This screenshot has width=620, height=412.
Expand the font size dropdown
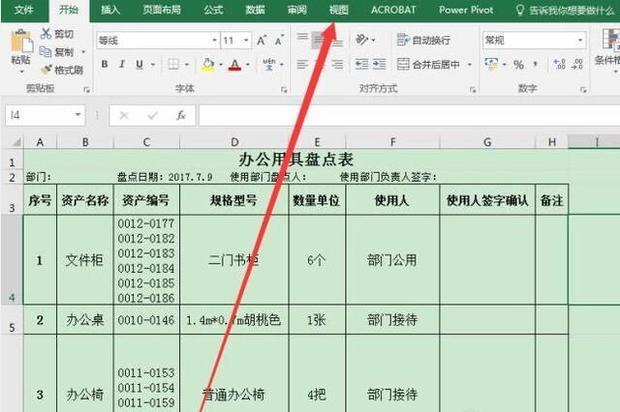[245, 40]
